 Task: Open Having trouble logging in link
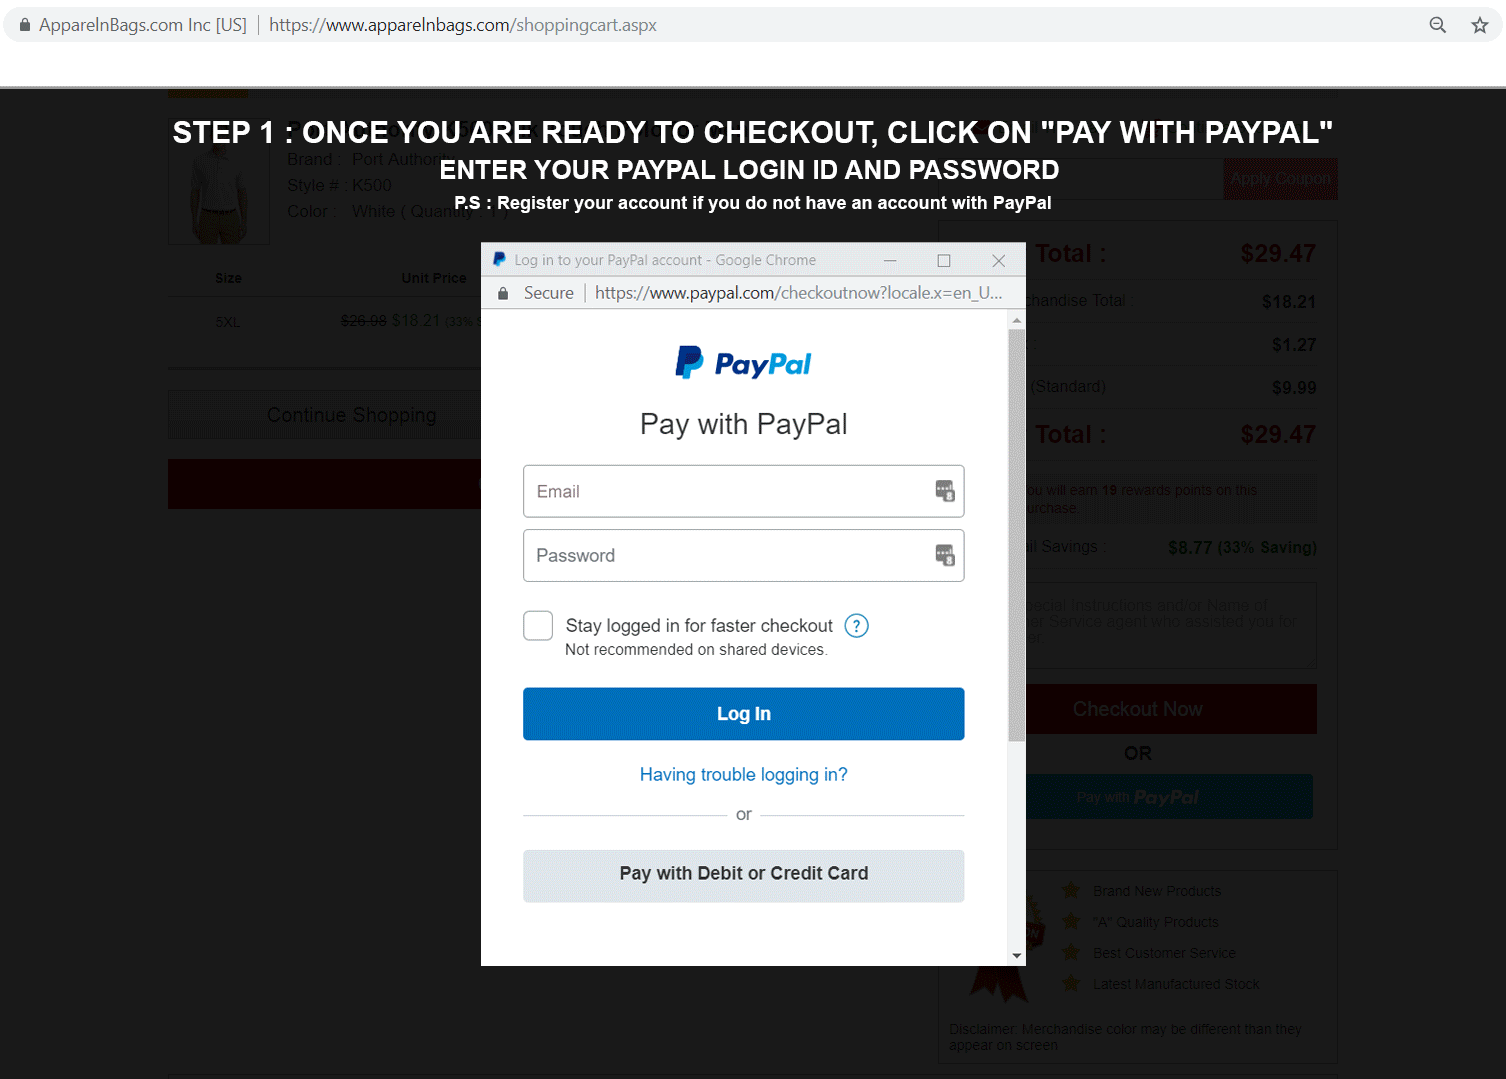coord(744,775)
